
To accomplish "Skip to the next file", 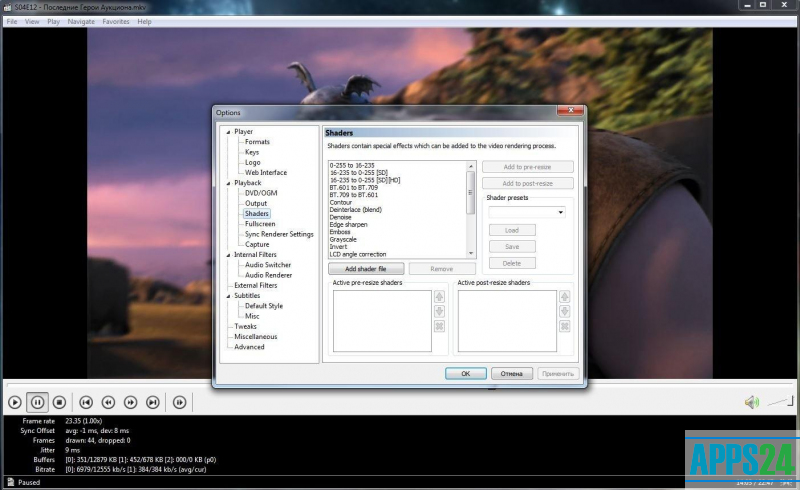I will (x=153, y=402).
